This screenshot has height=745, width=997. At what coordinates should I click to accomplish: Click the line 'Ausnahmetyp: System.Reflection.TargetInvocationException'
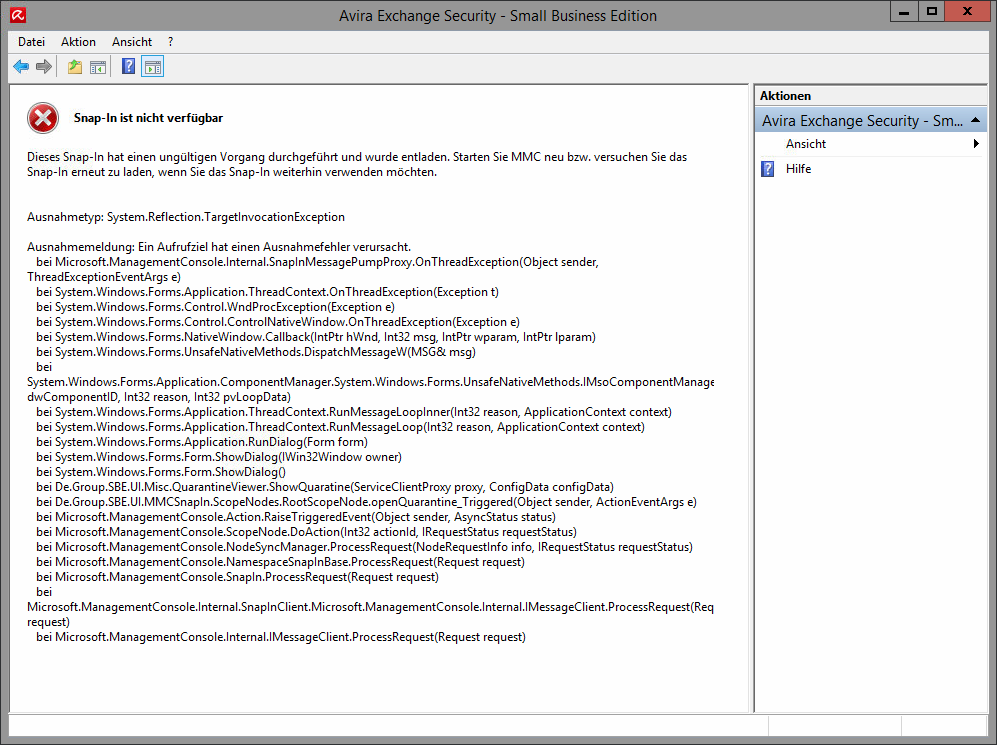[x=186, y=217]
